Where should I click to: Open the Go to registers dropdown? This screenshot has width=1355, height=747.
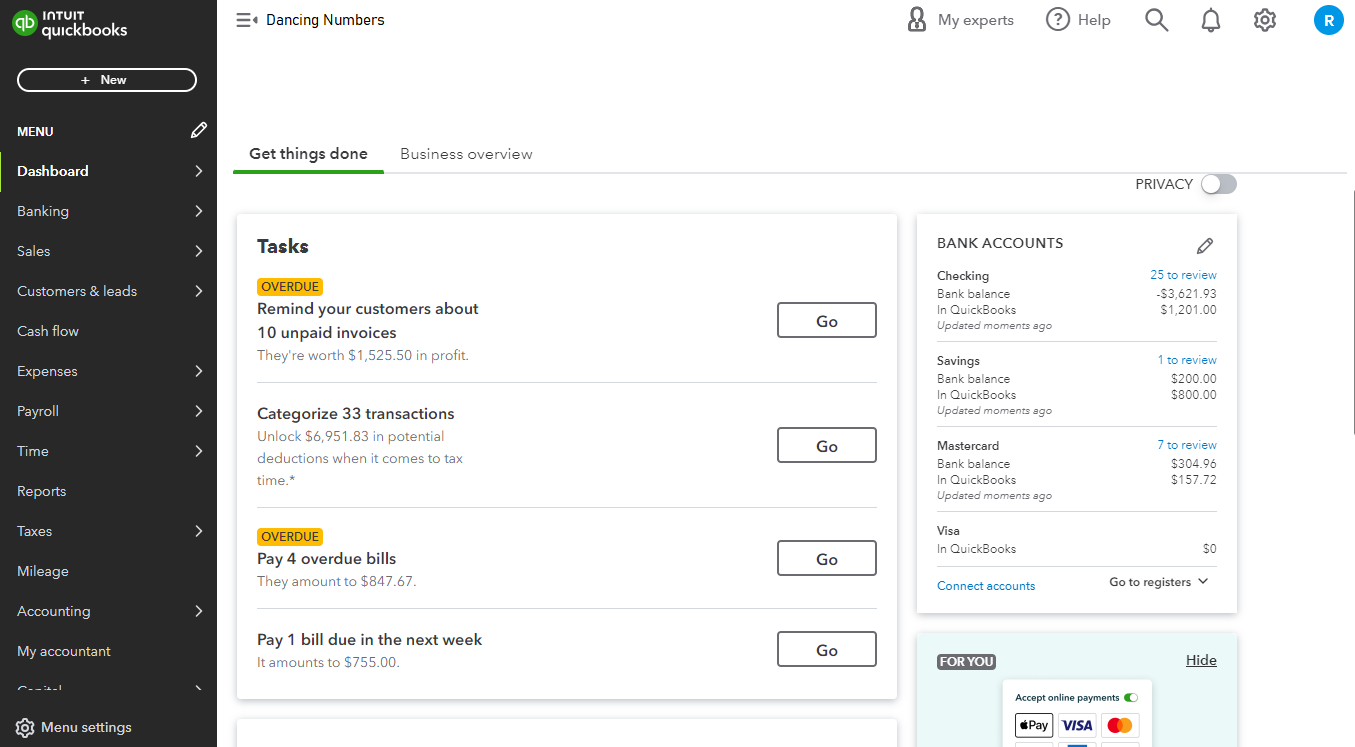(x=1157, y=581)
